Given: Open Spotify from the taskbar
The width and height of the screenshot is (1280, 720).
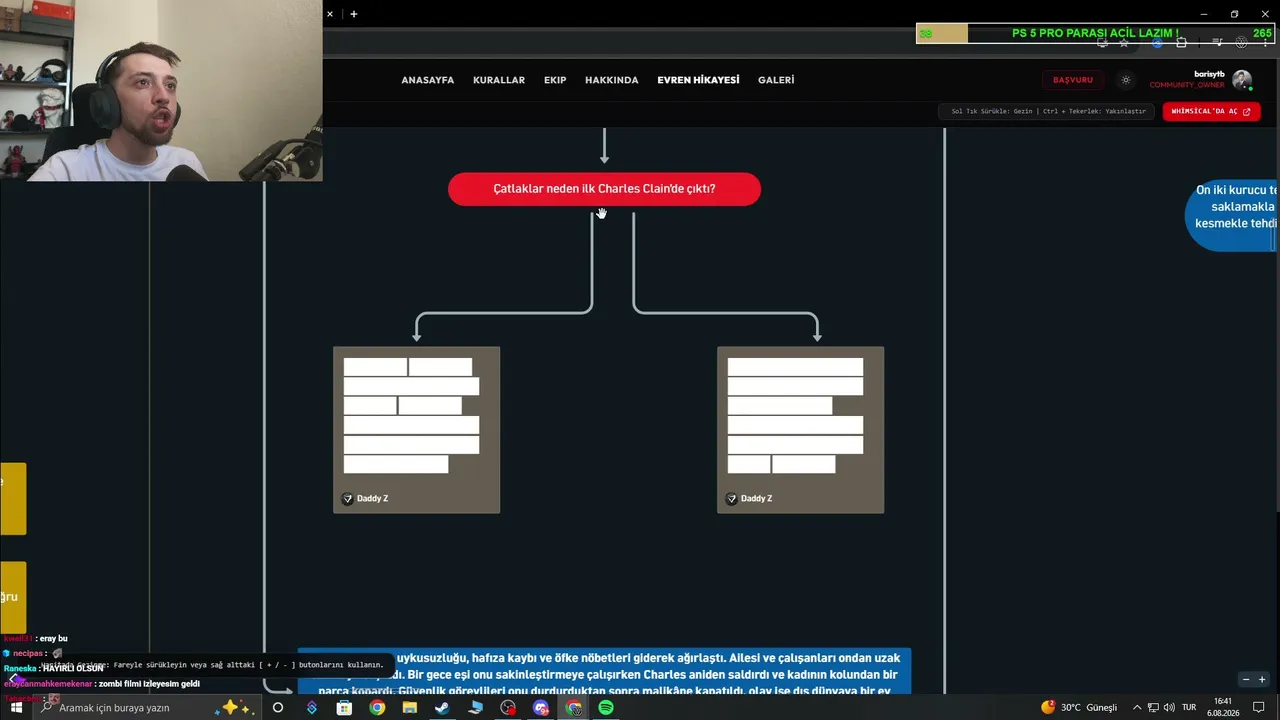Looking at the screenshot, I should (x=606, y=707).
